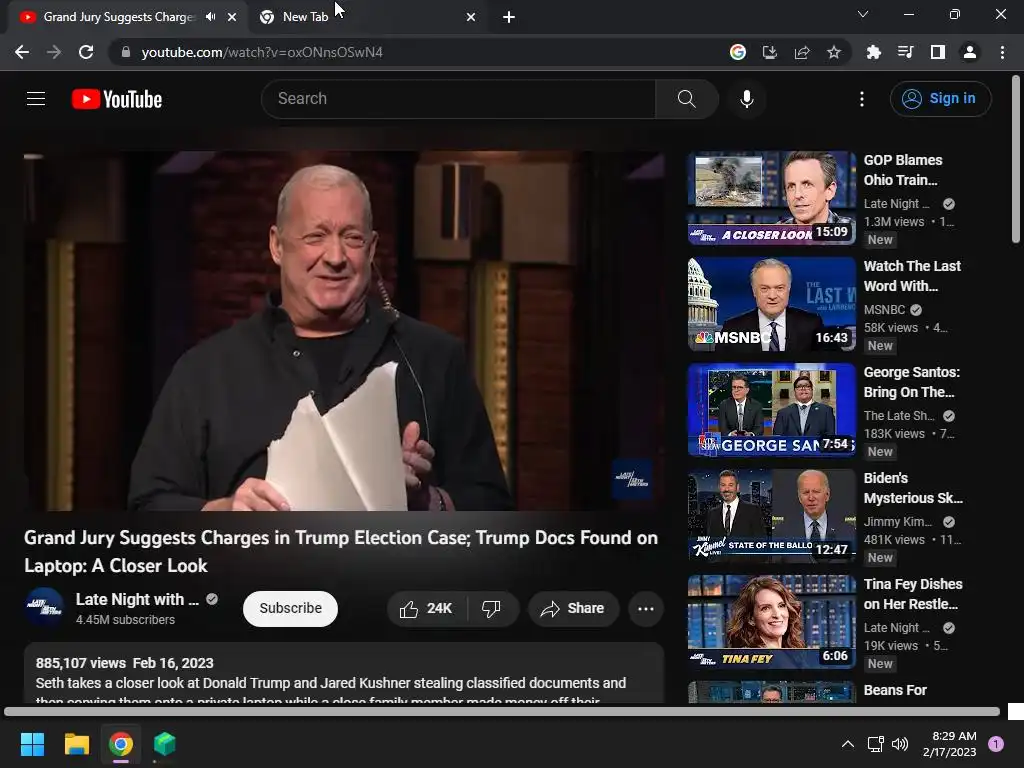Viewport: 1024px width, 768px height.
Task: Toggle Chrome side panel
Action: coord(937,52)
